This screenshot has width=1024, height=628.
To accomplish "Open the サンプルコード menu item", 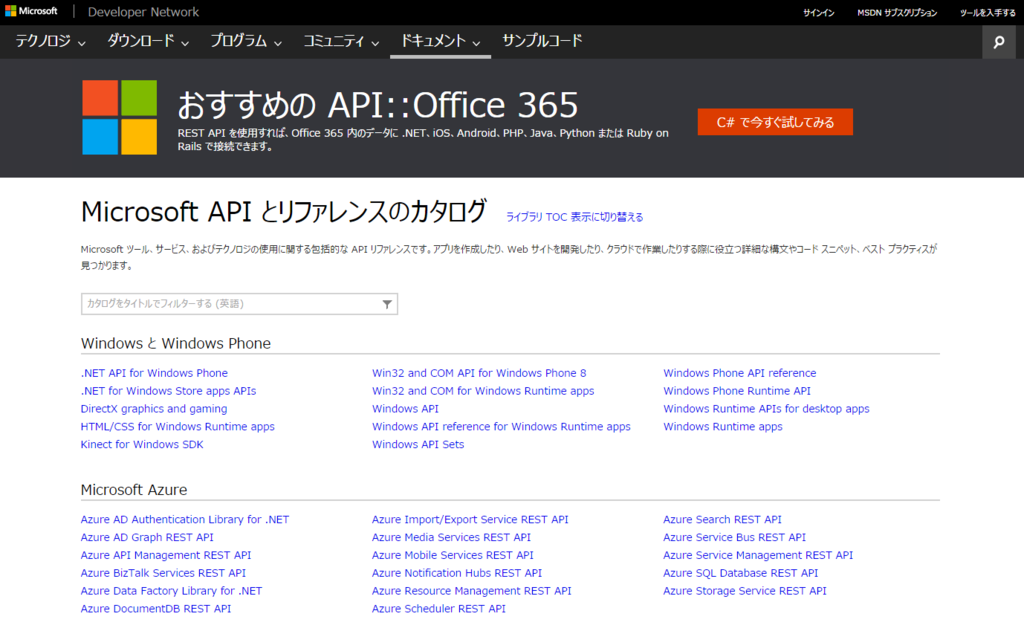I will pyautogui.click(x=542, y=40).
